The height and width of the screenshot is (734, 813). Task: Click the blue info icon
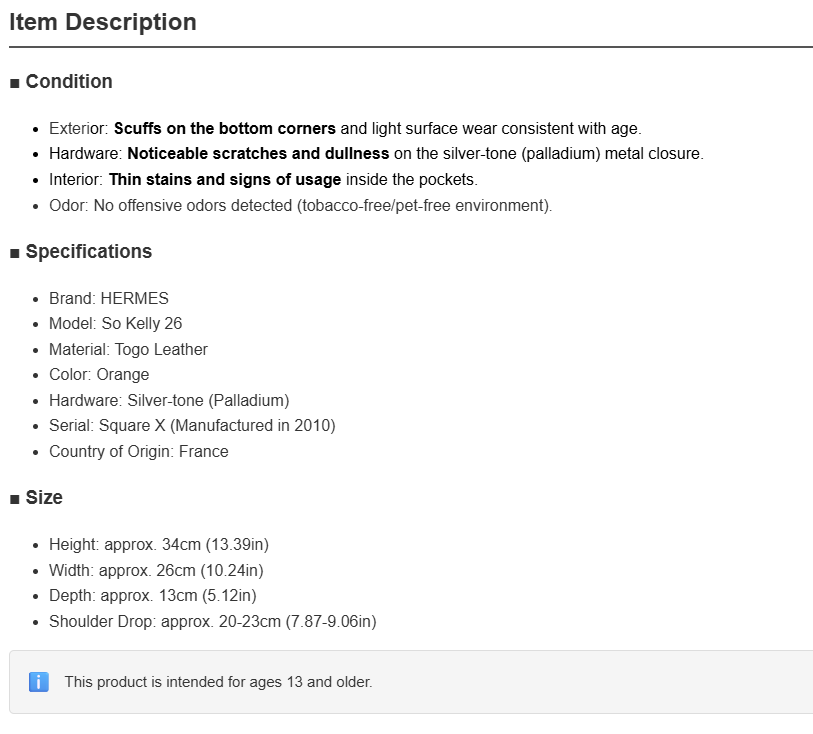tap(39, 682)
